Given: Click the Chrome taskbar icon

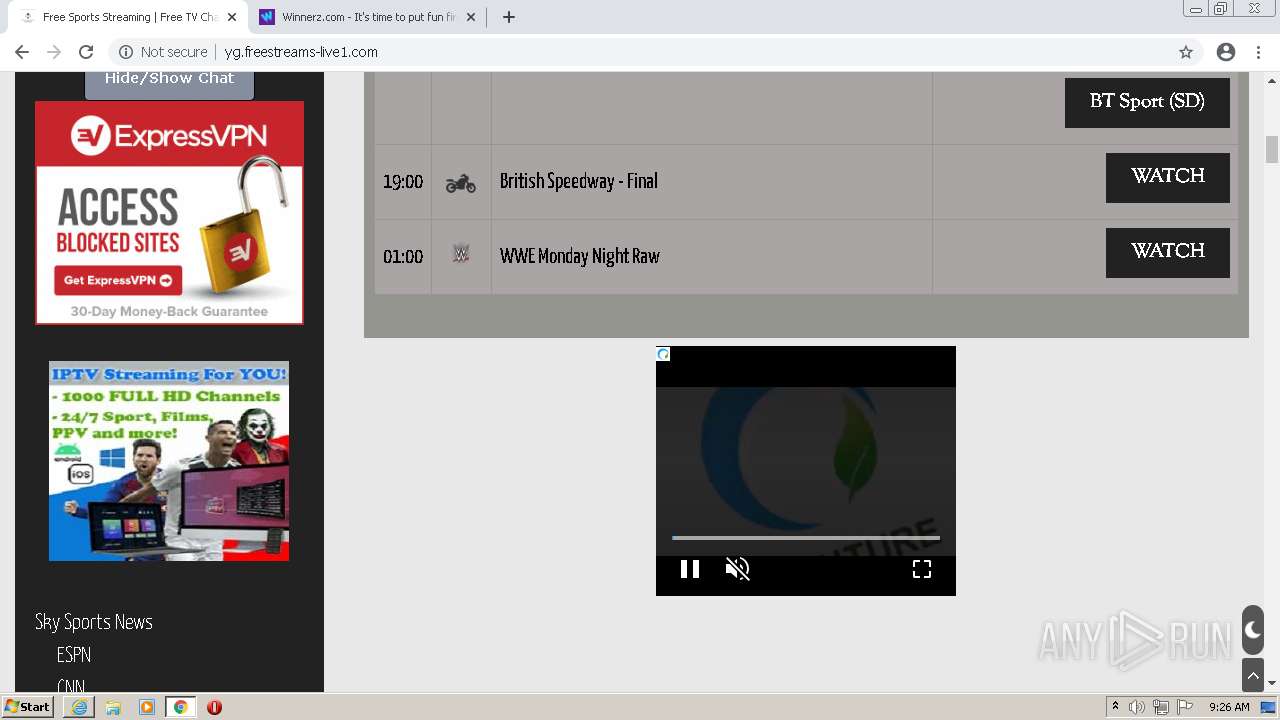Looking at the screenshot, I should [180, 707].
